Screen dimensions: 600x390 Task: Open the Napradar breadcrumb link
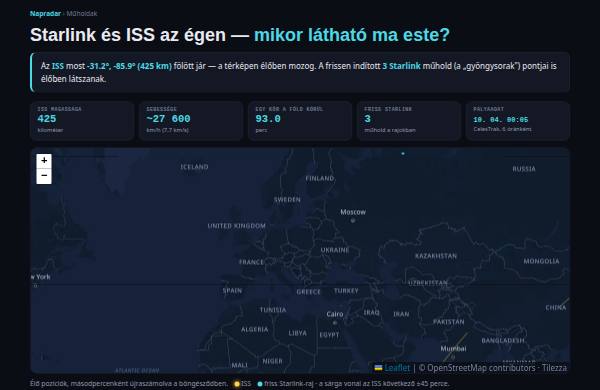(x=45, y=13)
